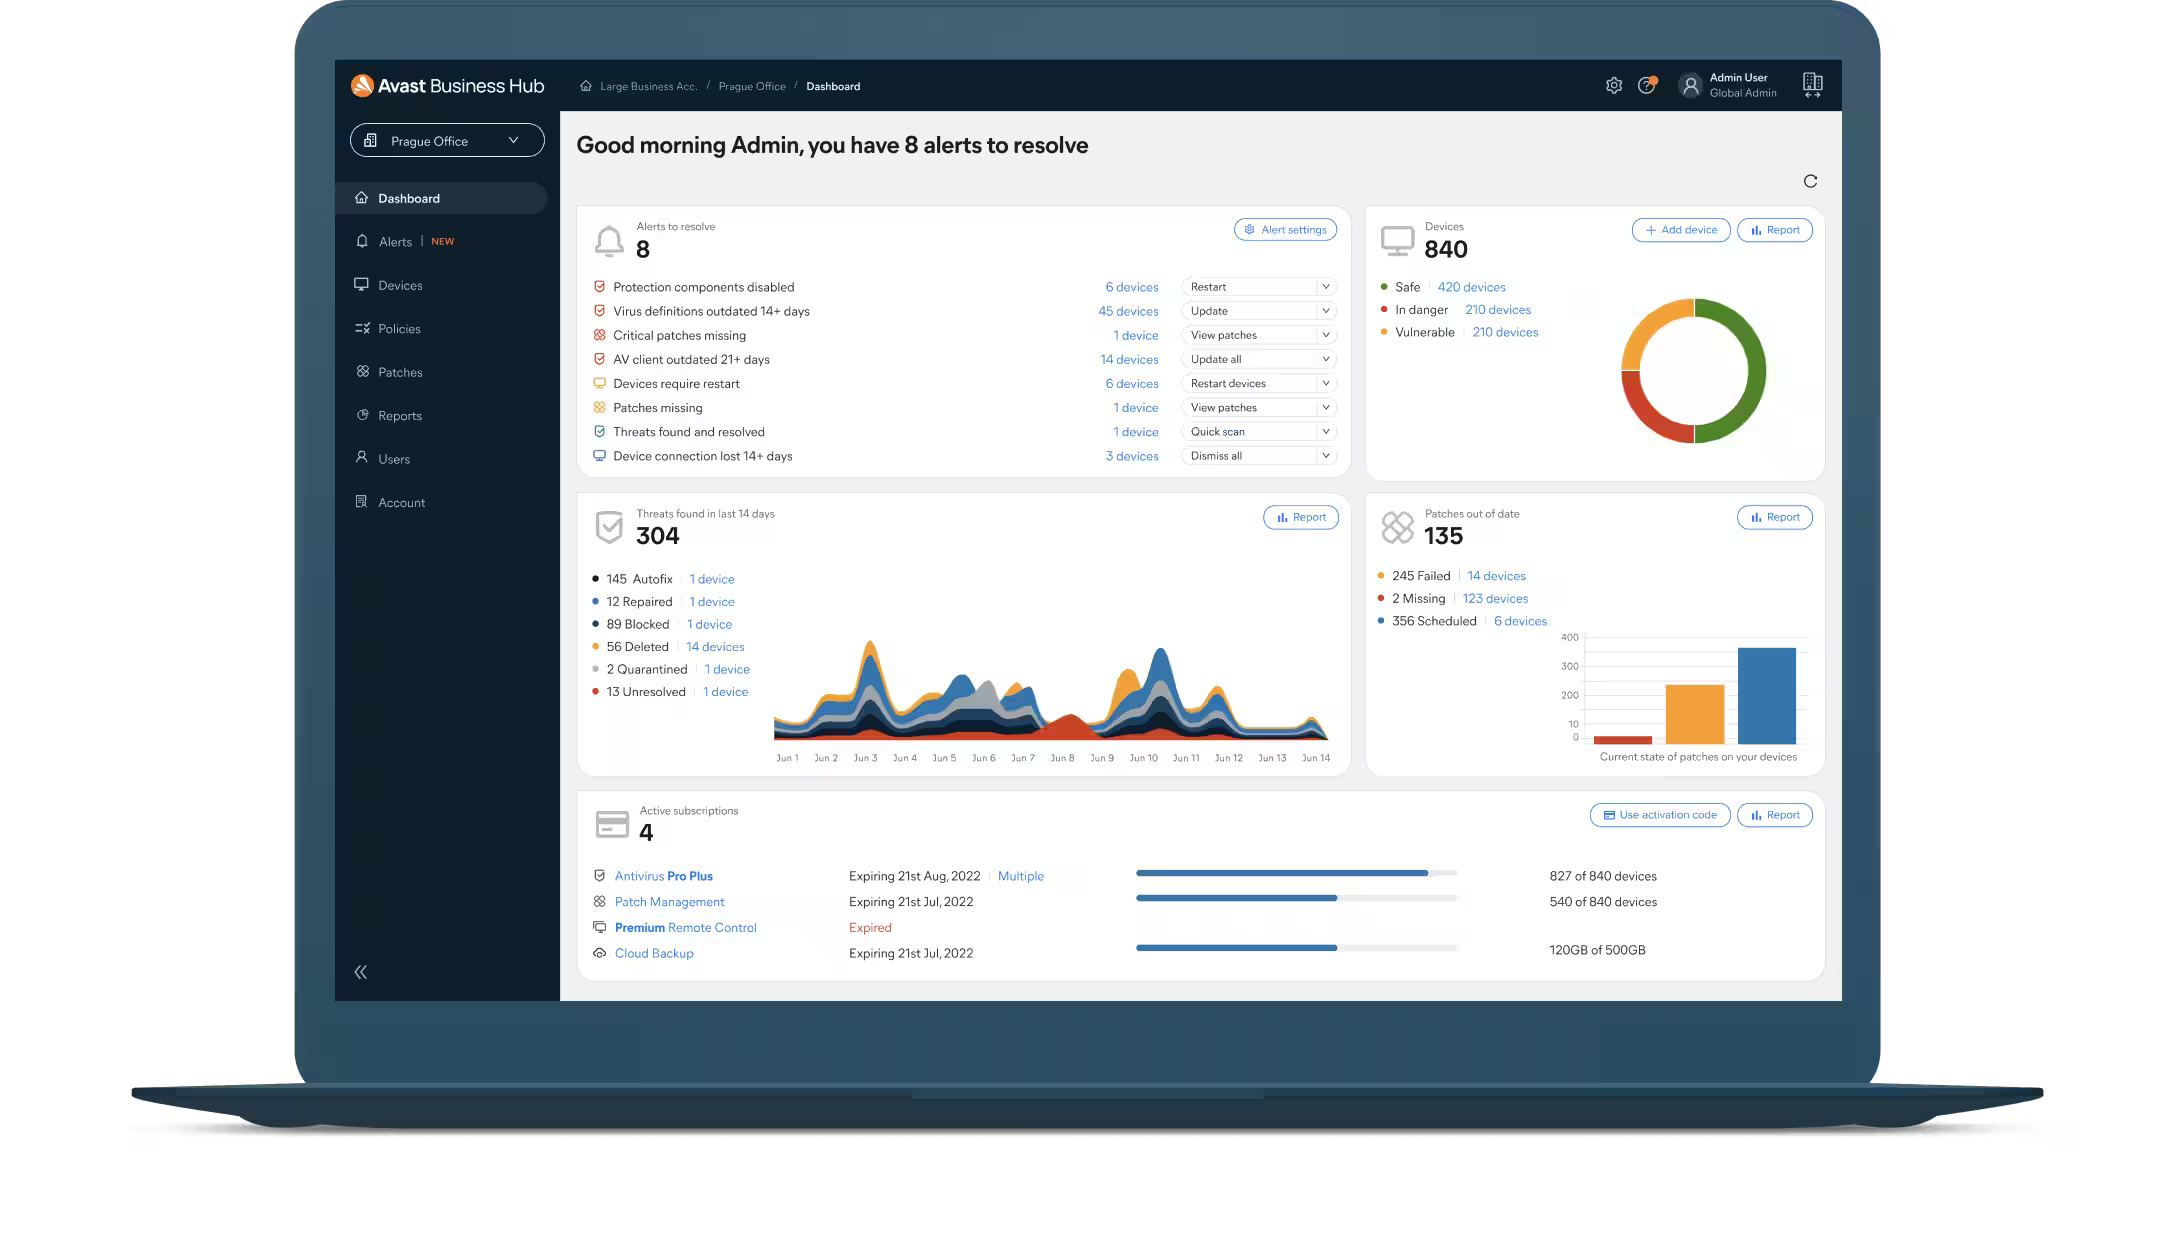This screenshot has height=1246, width=2176.
Task: Open Report in Active subscriptions card
Action: pyautogui.click(x=1775, y=815)
